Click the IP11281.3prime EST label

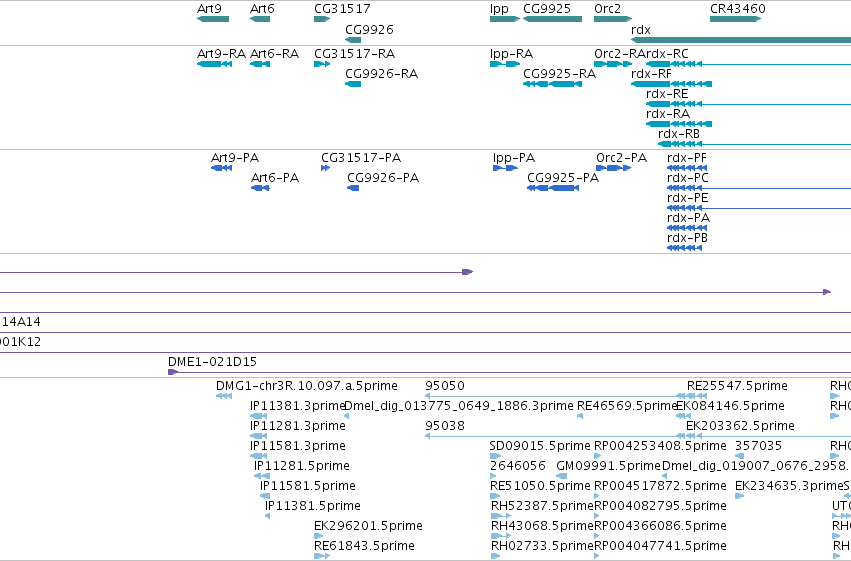[298, 426]
